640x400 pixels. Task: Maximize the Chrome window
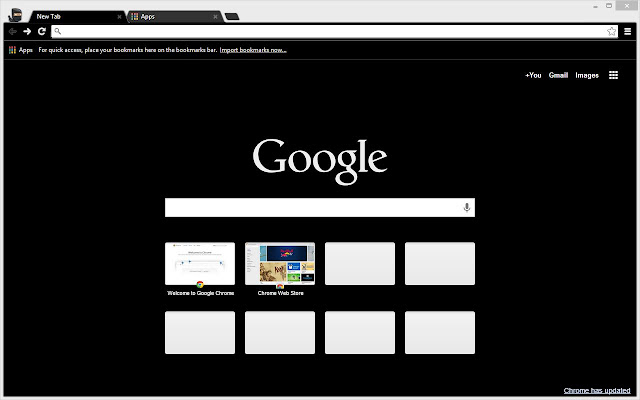tap(609, 6)
